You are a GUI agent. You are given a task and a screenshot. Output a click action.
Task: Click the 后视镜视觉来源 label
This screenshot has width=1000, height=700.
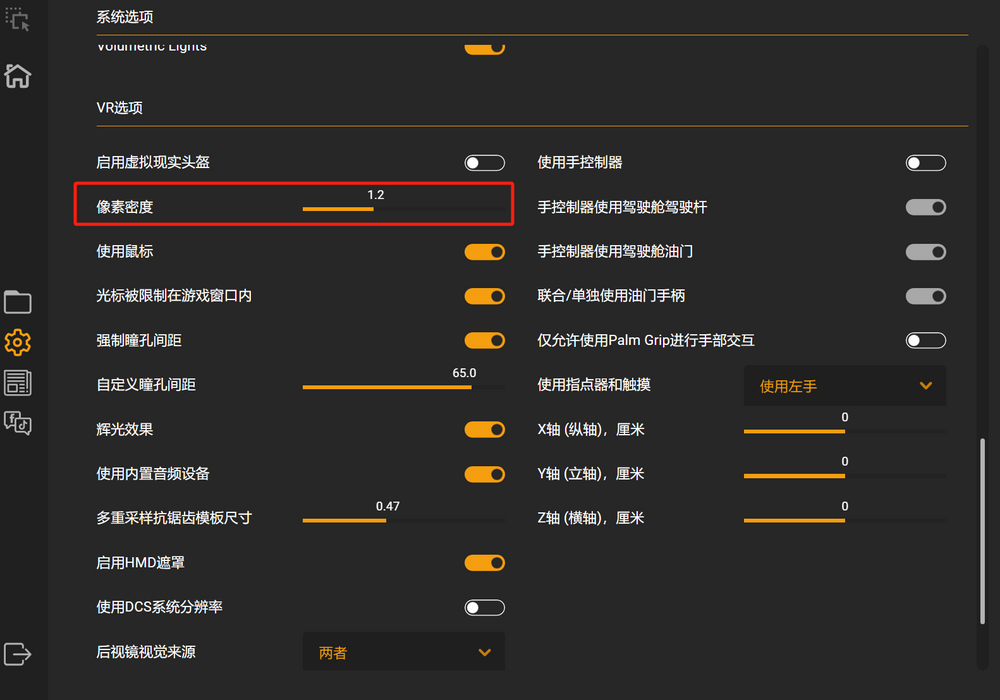coord(146,652)
